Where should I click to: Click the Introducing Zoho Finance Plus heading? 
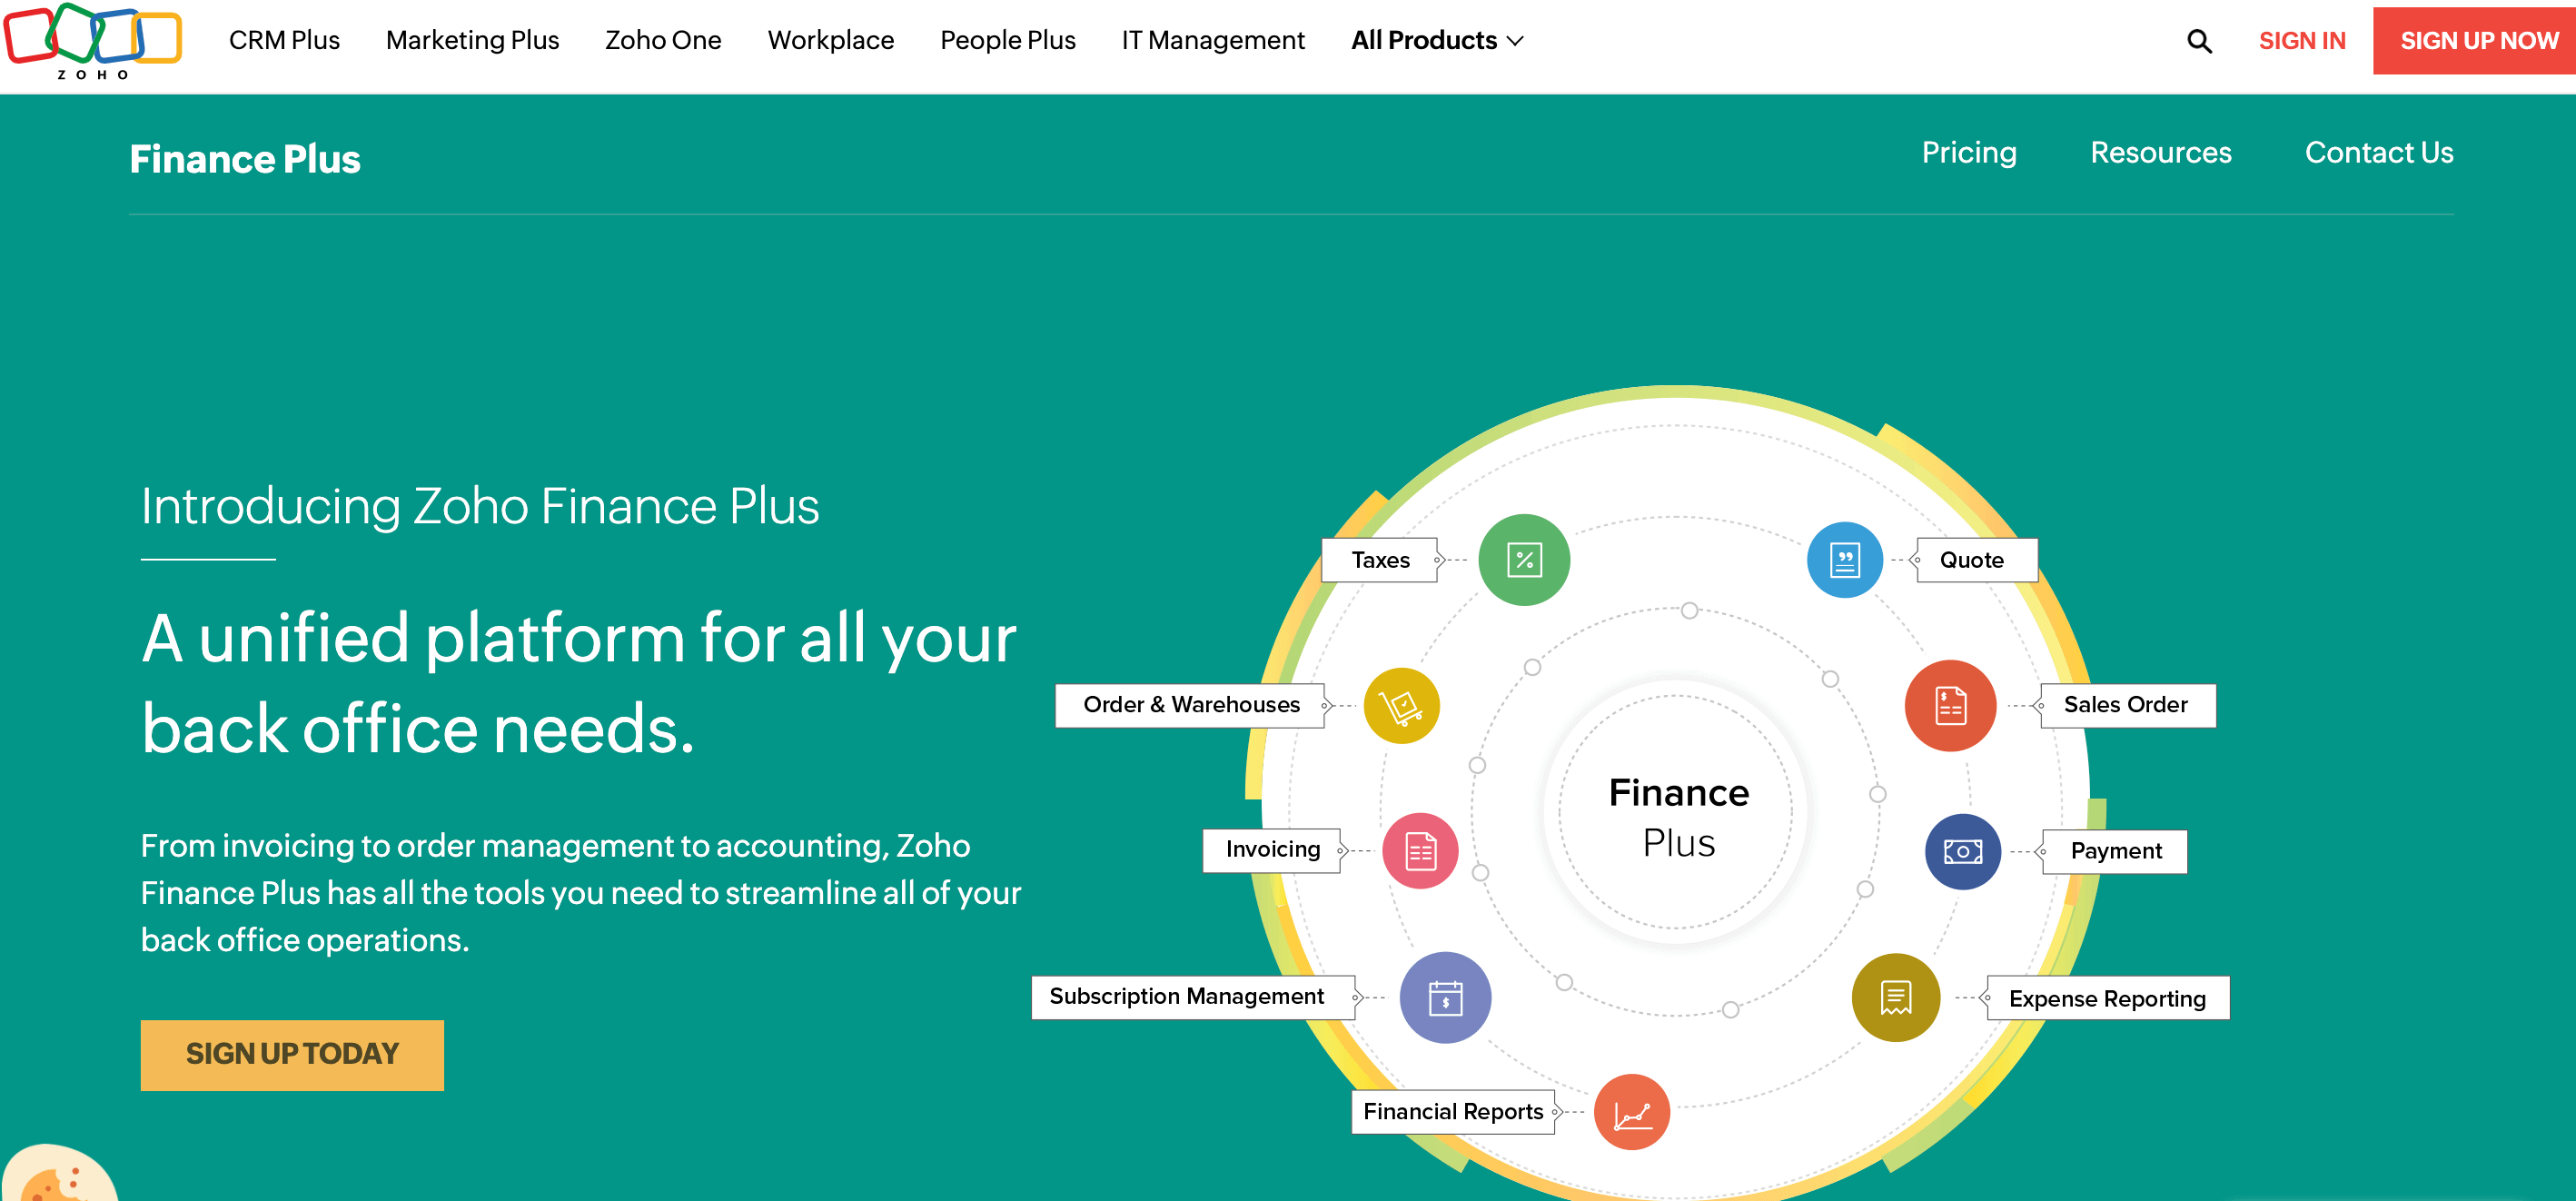(480, 507)
